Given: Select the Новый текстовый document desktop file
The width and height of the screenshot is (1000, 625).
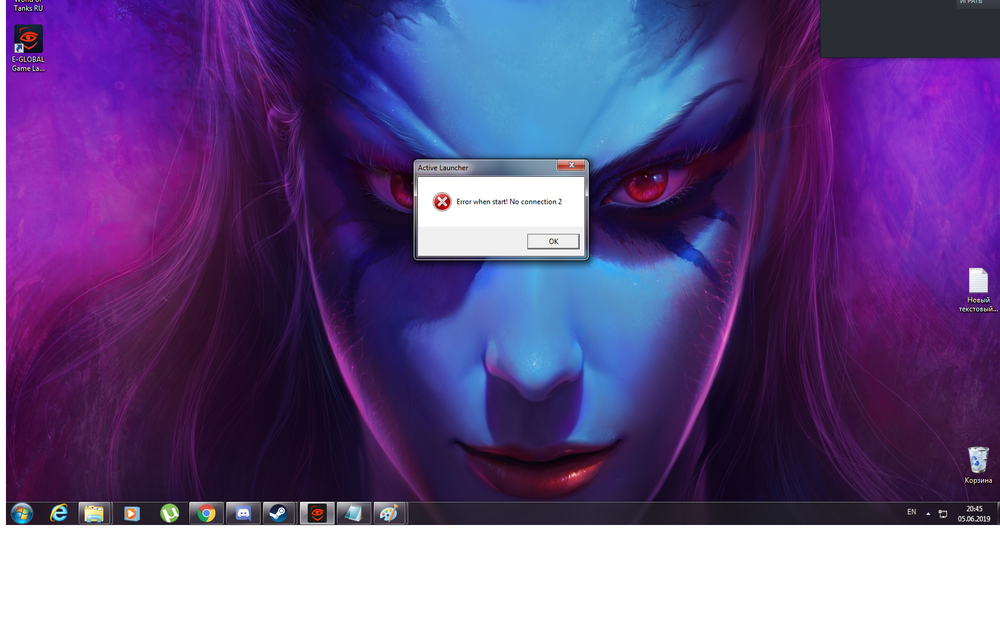Looking at the screenshot, I should click(978, 290).
